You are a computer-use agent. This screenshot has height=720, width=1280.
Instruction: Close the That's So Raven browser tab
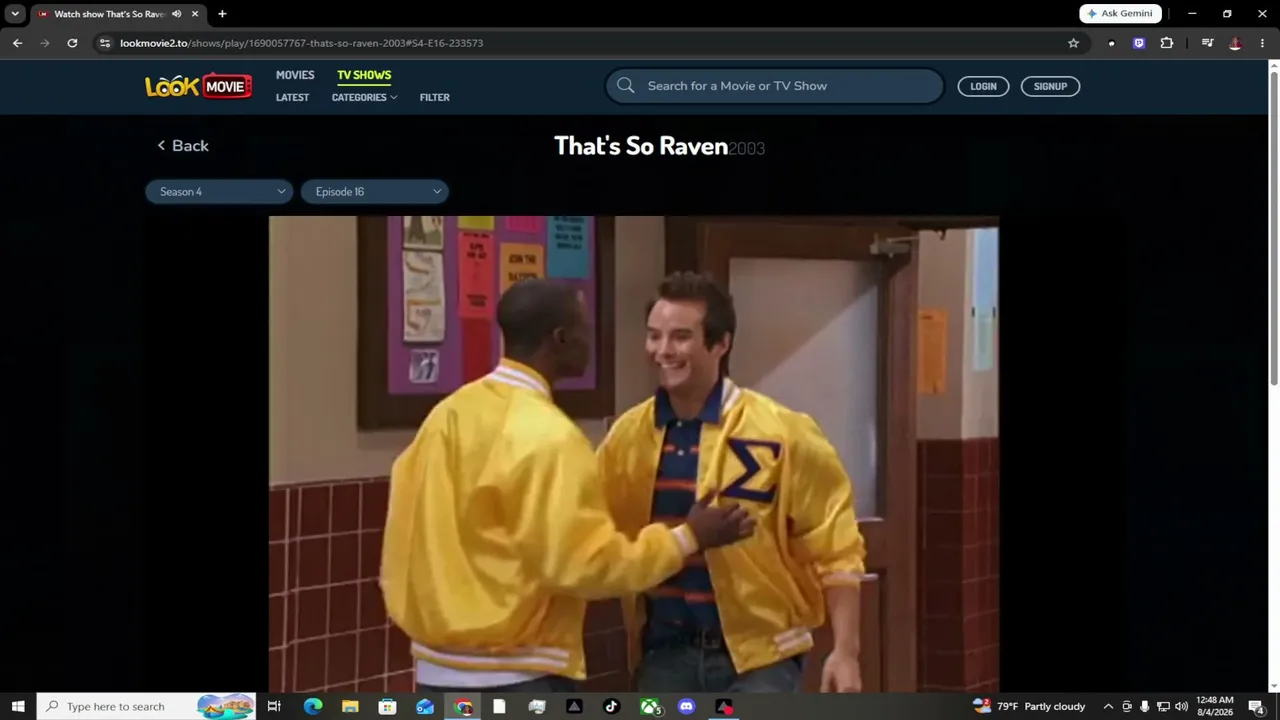point(195,14)
